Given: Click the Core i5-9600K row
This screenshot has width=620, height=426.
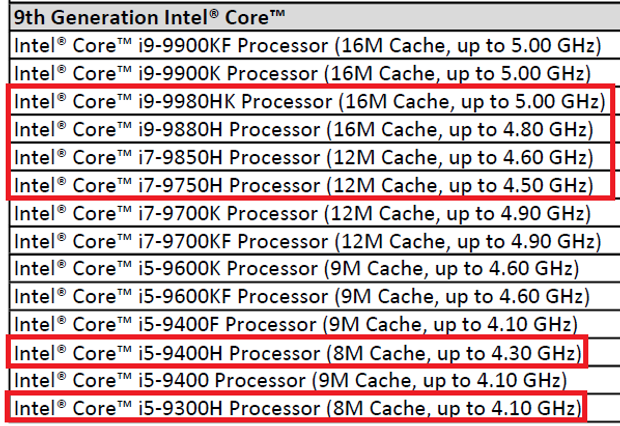Looking at the screenshot, I should 296,269.
